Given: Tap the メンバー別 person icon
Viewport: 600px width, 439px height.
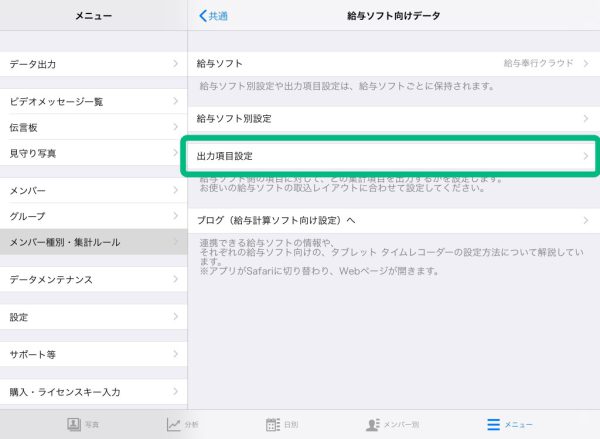Looking at the screenshot, I should pyautogui.click(x=373, y=425).
